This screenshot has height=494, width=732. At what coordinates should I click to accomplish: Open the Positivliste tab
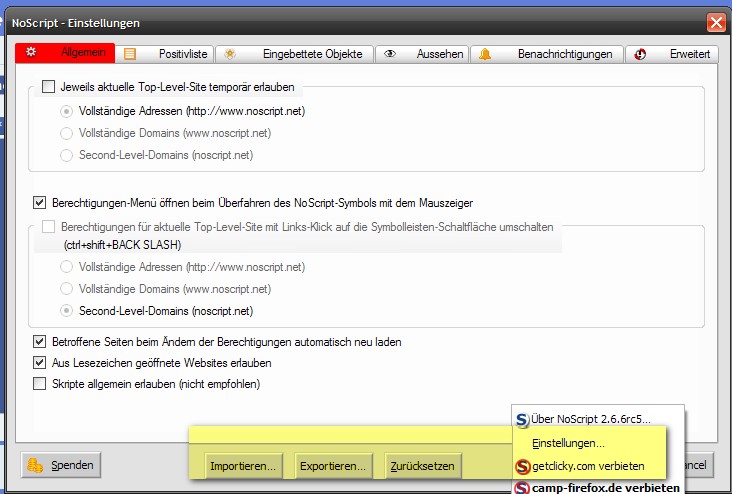165,54
